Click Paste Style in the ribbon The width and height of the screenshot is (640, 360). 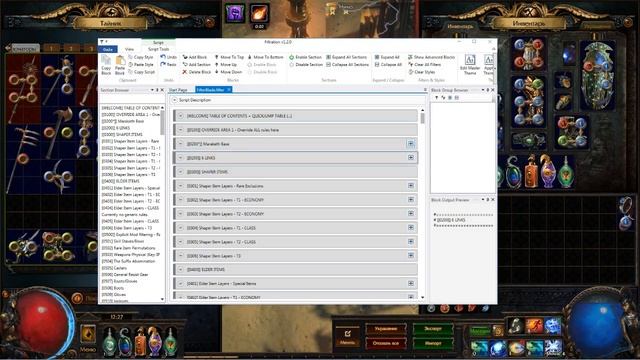pyautogui.click(x=141, y=64)
